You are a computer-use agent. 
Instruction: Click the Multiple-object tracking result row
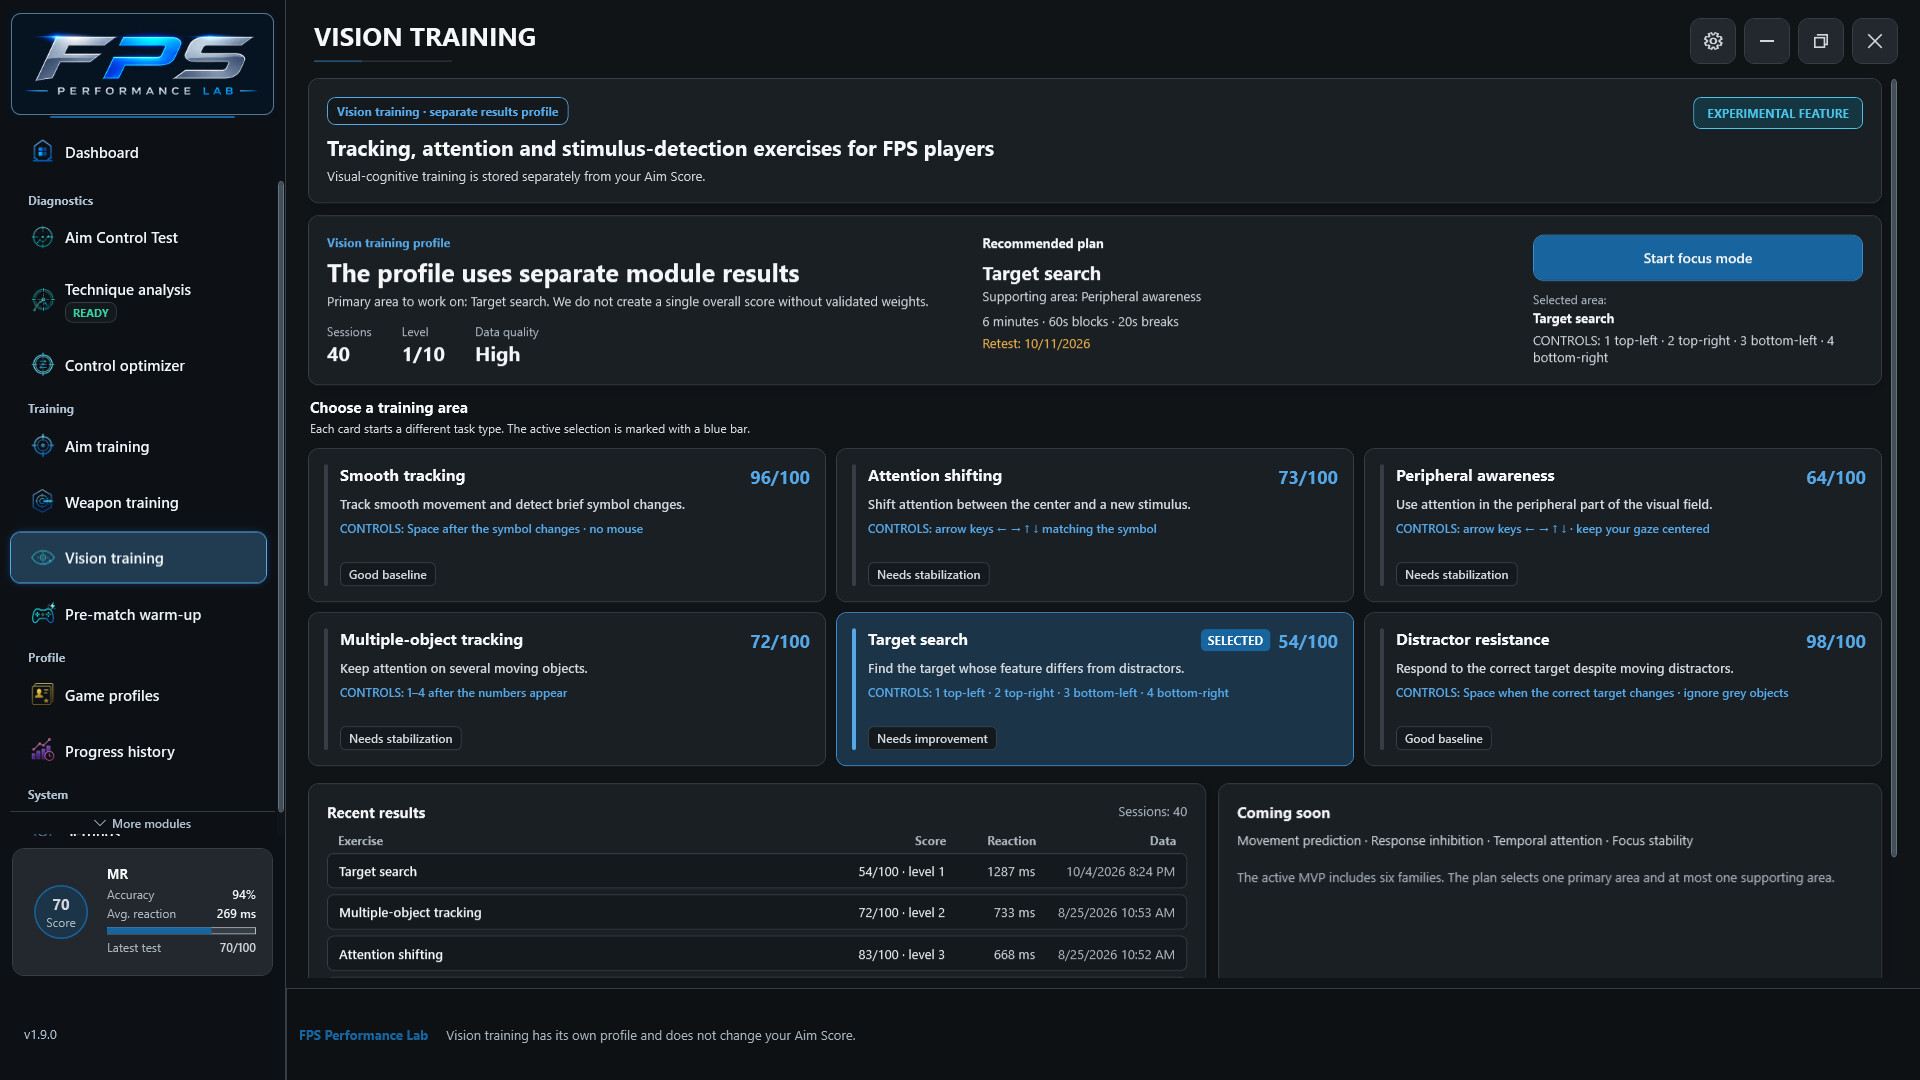(757, 912)
